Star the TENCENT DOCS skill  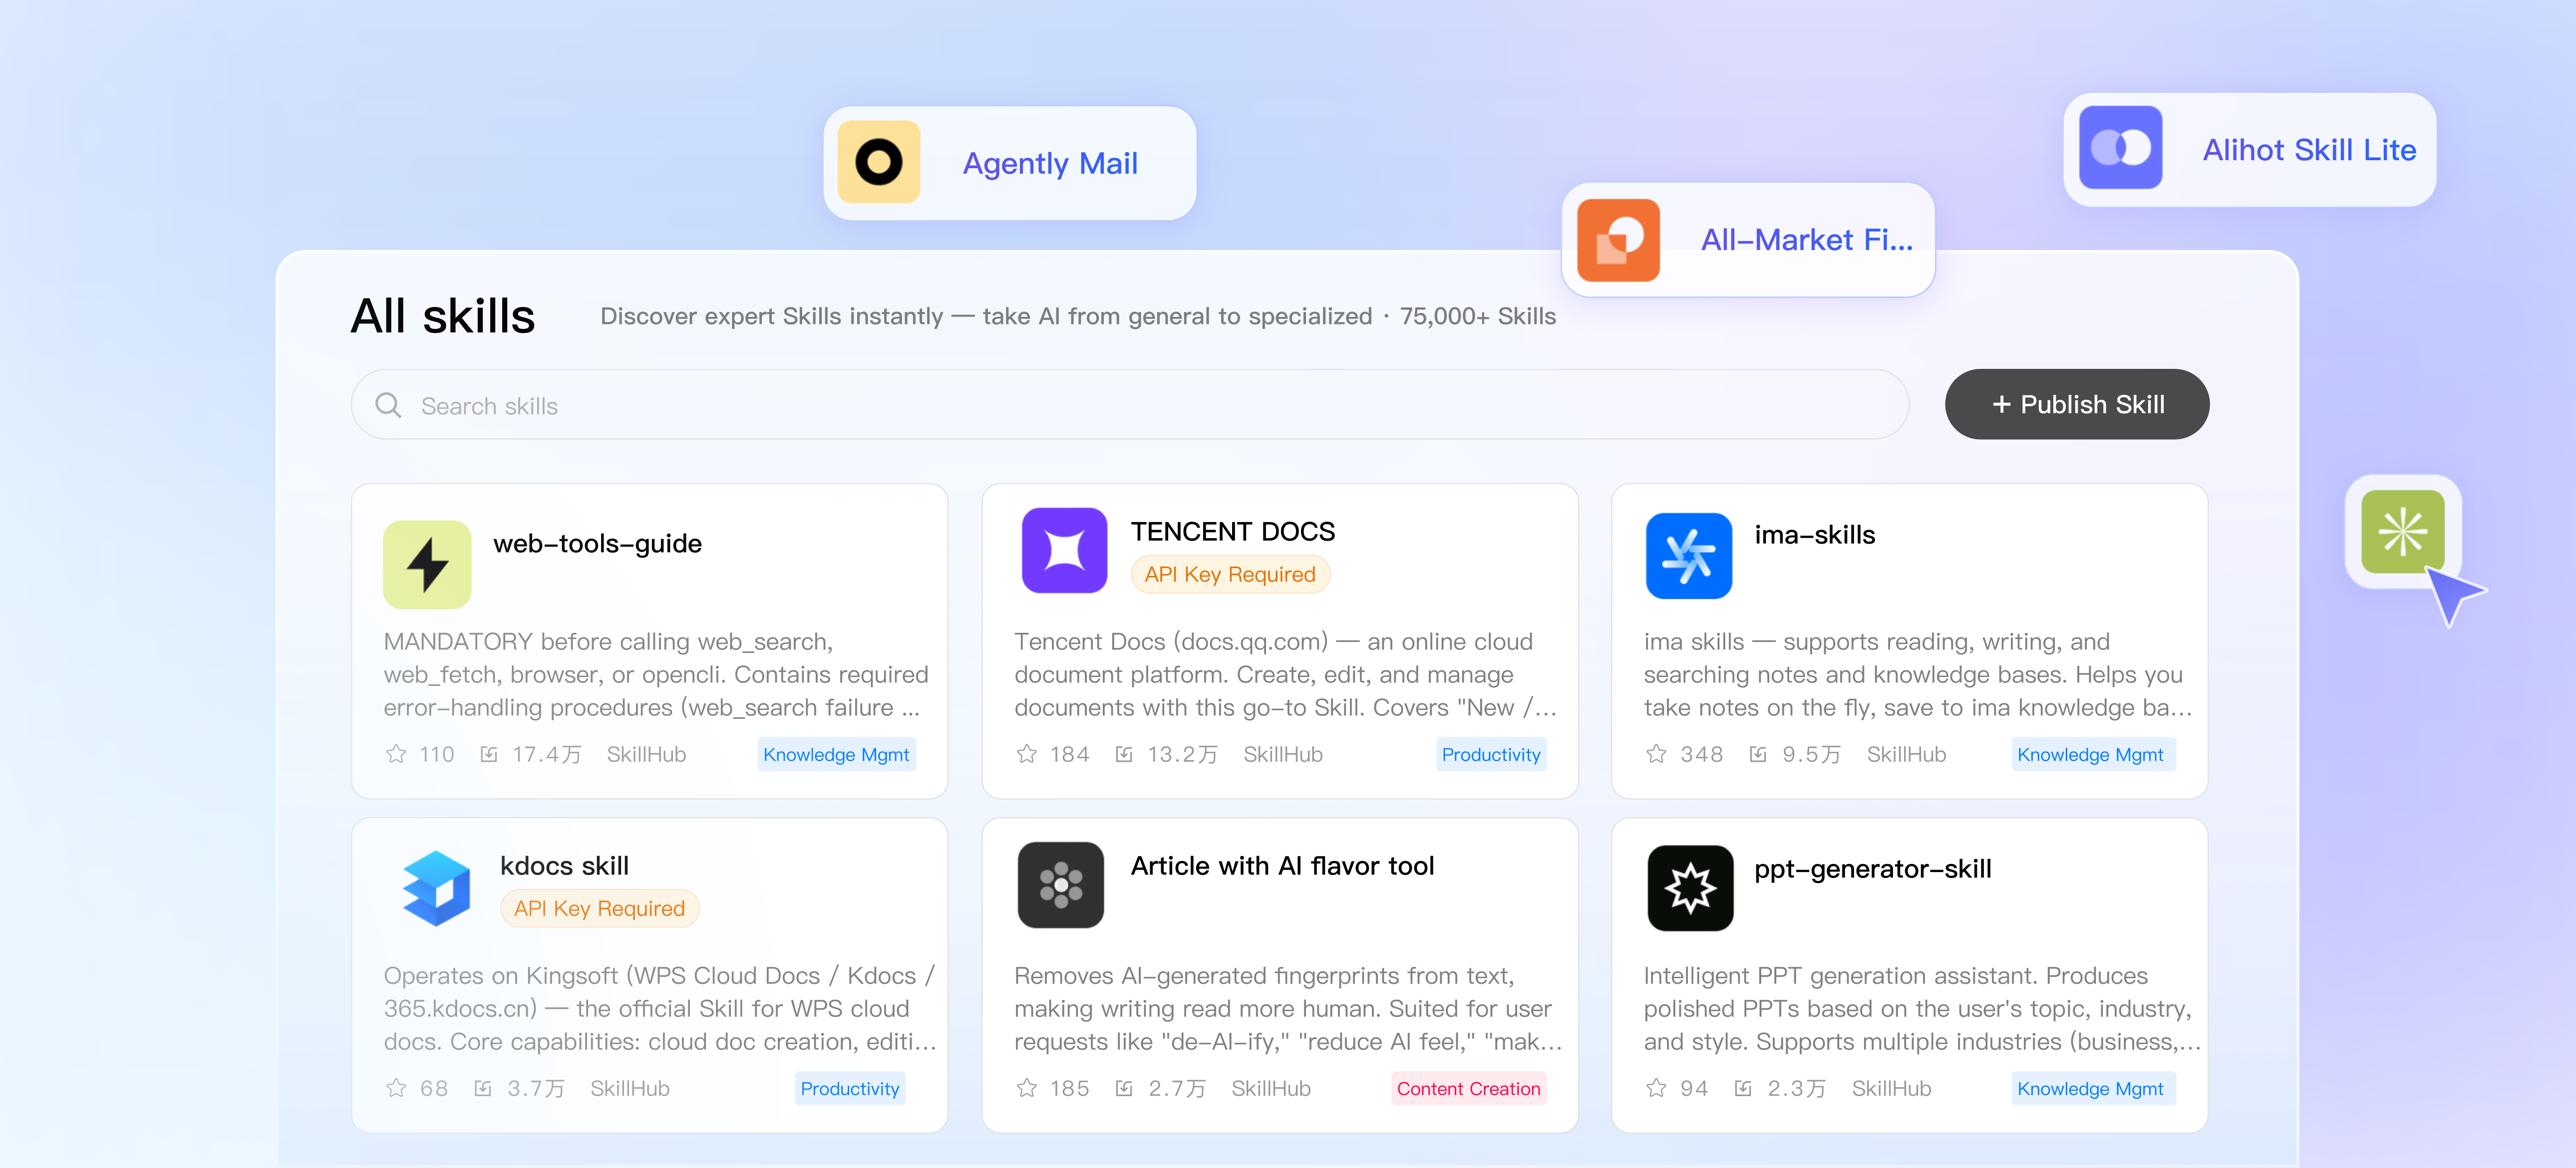coord(1027,754)
